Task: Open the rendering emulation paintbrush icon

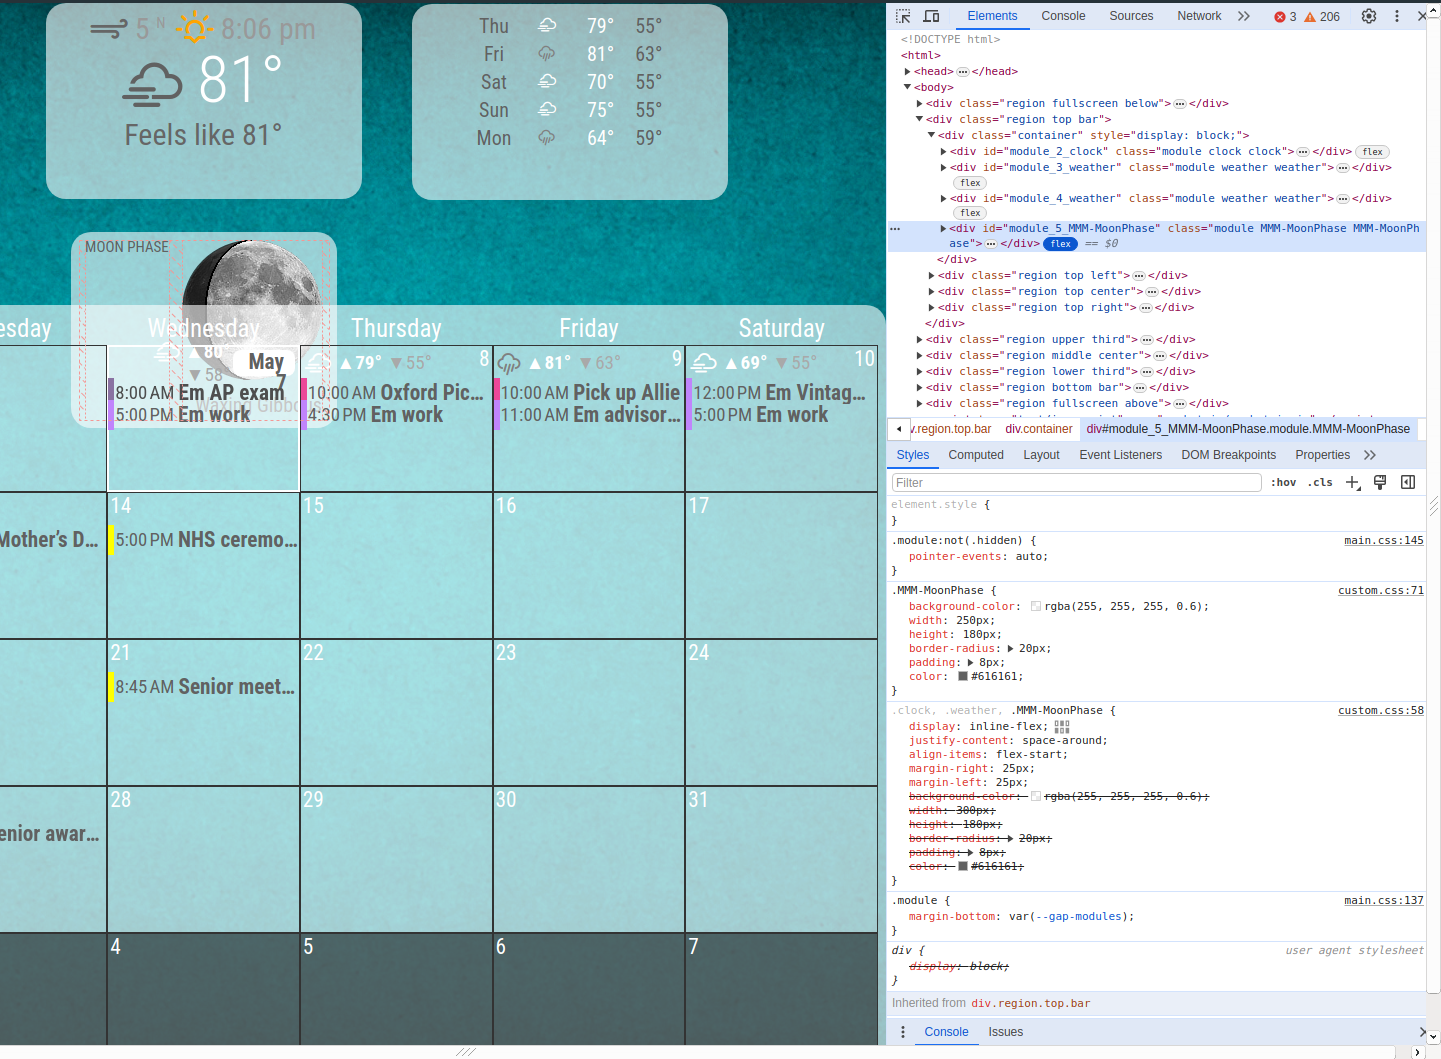Action: pyautogui.click(x=1380, y=483)
